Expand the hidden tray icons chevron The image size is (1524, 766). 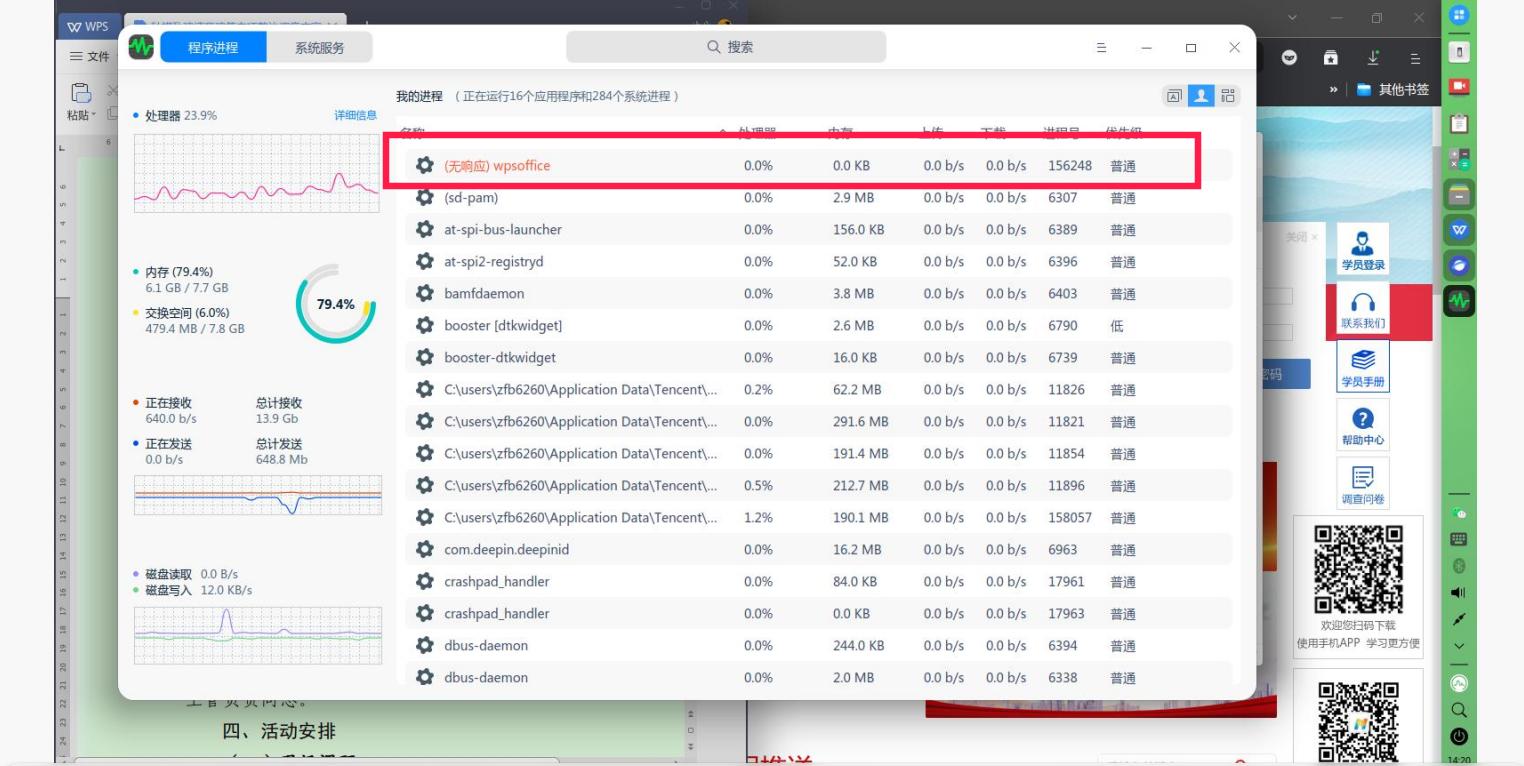coord(1458,646)
